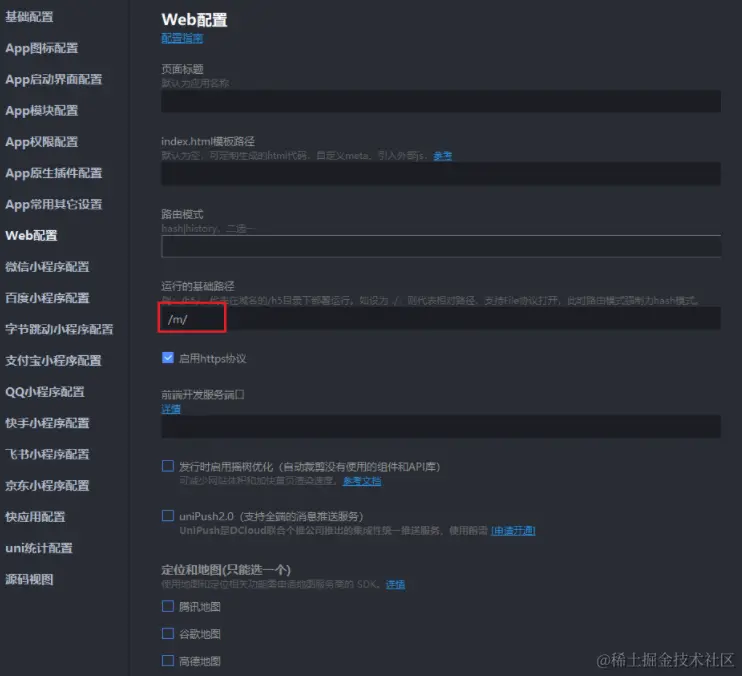The image size is (742, 676).
Task: Open 详情 link under 前端开发服务端口
Action: click(171, 409)
